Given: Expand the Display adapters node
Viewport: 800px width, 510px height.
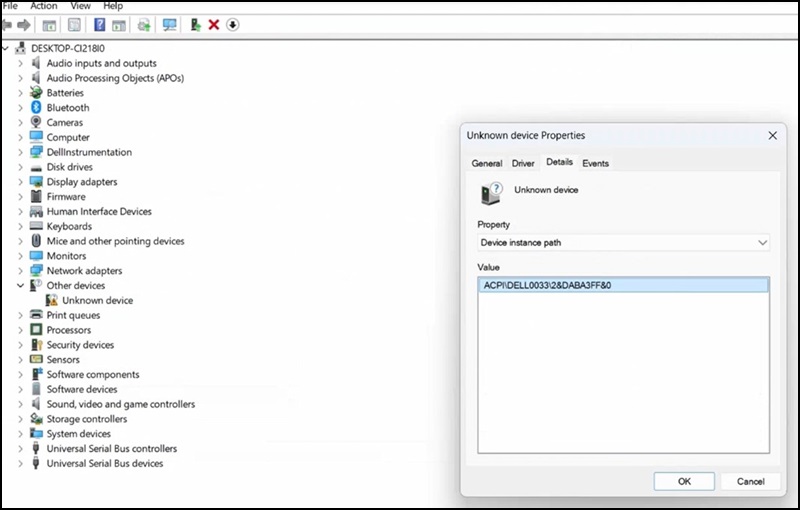Looking at the screenshot, I should click(21, 182).
